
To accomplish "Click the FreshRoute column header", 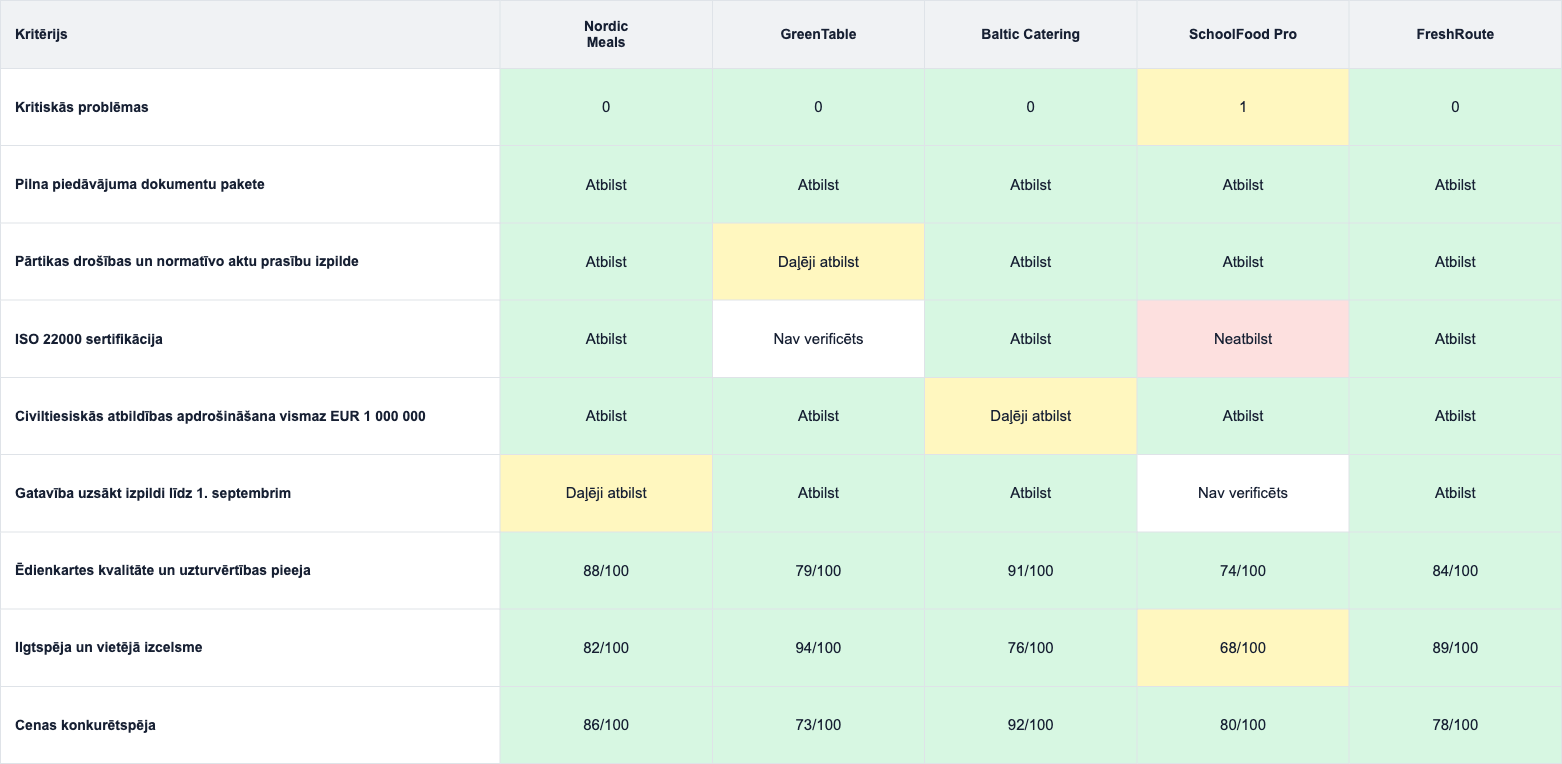I will click(x=1455, y=34).
